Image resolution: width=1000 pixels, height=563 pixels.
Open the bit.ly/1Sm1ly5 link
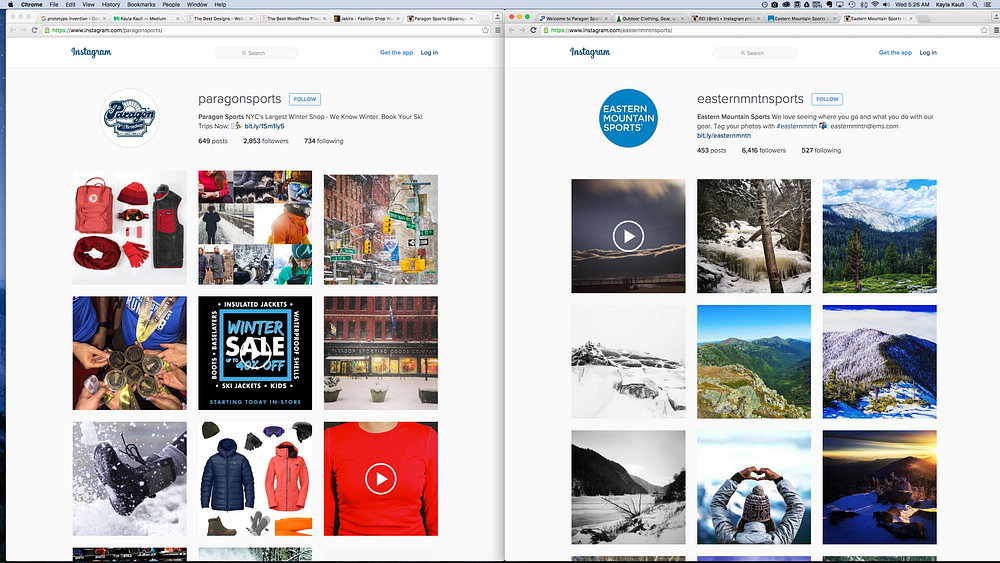[x=264, y=126]
